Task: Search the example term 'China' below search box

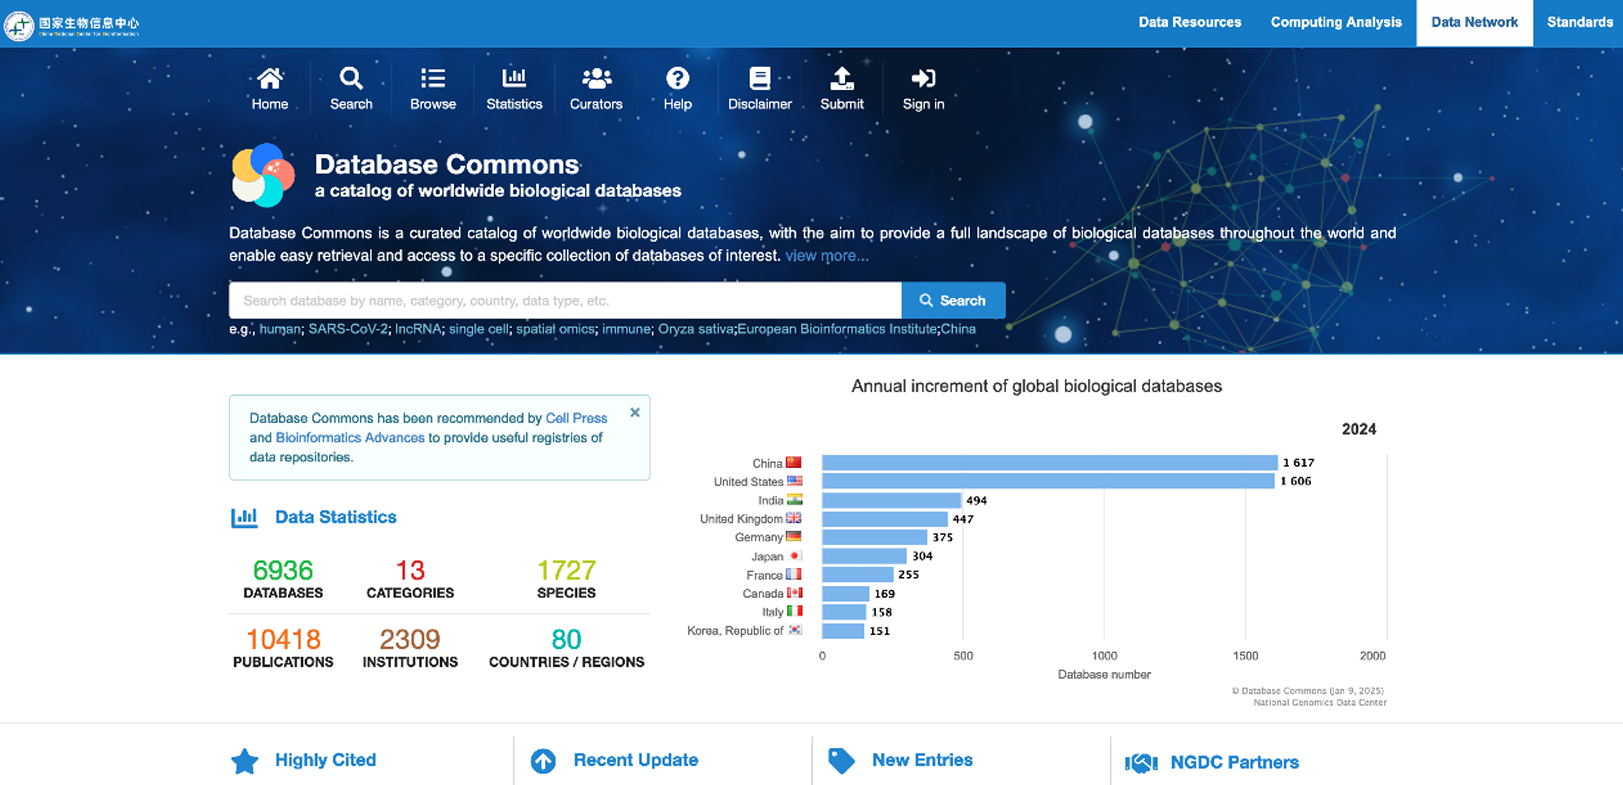Action: (958, 329)
